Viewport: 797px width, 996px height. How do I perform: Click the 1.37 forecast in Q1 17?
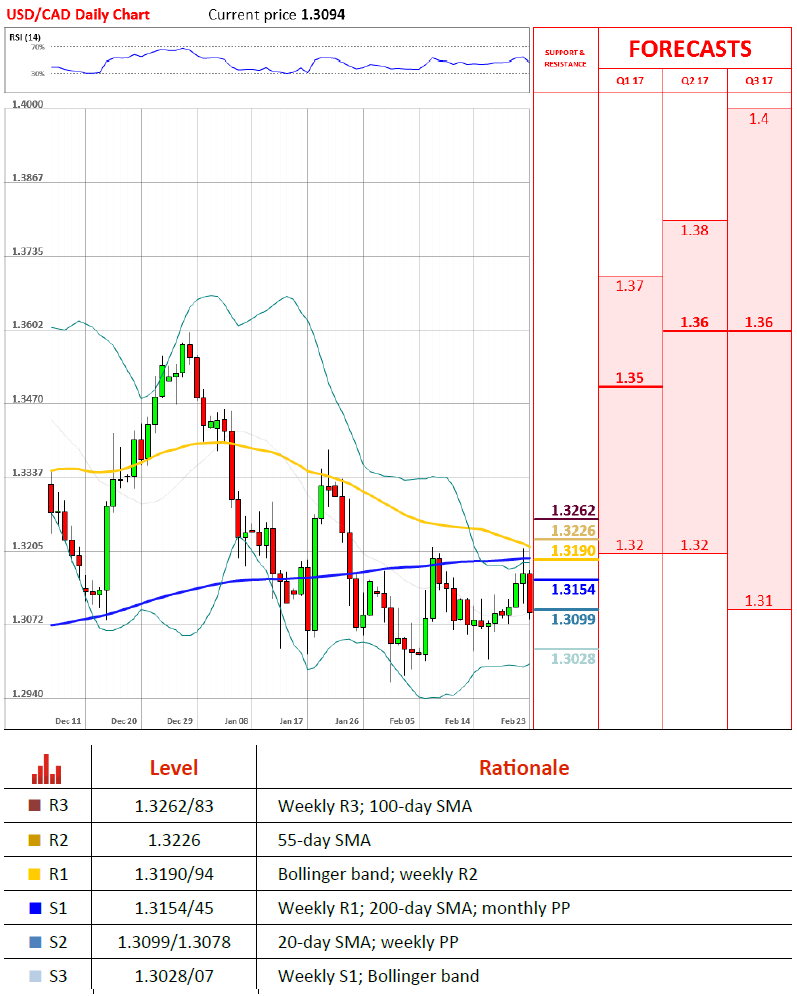pos(630,286)
